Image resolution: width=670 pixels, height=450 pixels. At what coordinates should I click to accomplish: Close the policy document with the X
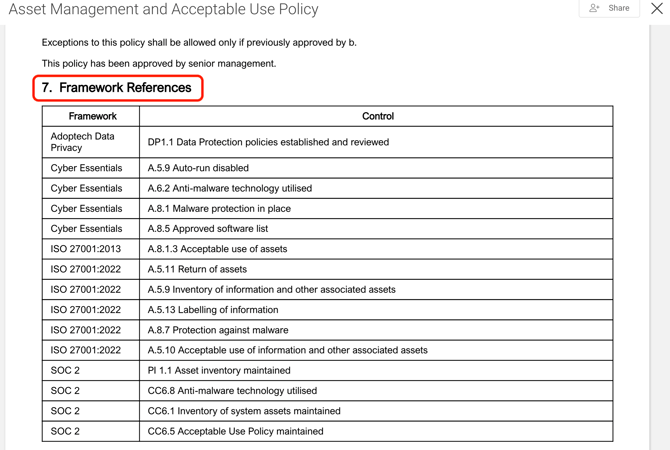point(657,8)
